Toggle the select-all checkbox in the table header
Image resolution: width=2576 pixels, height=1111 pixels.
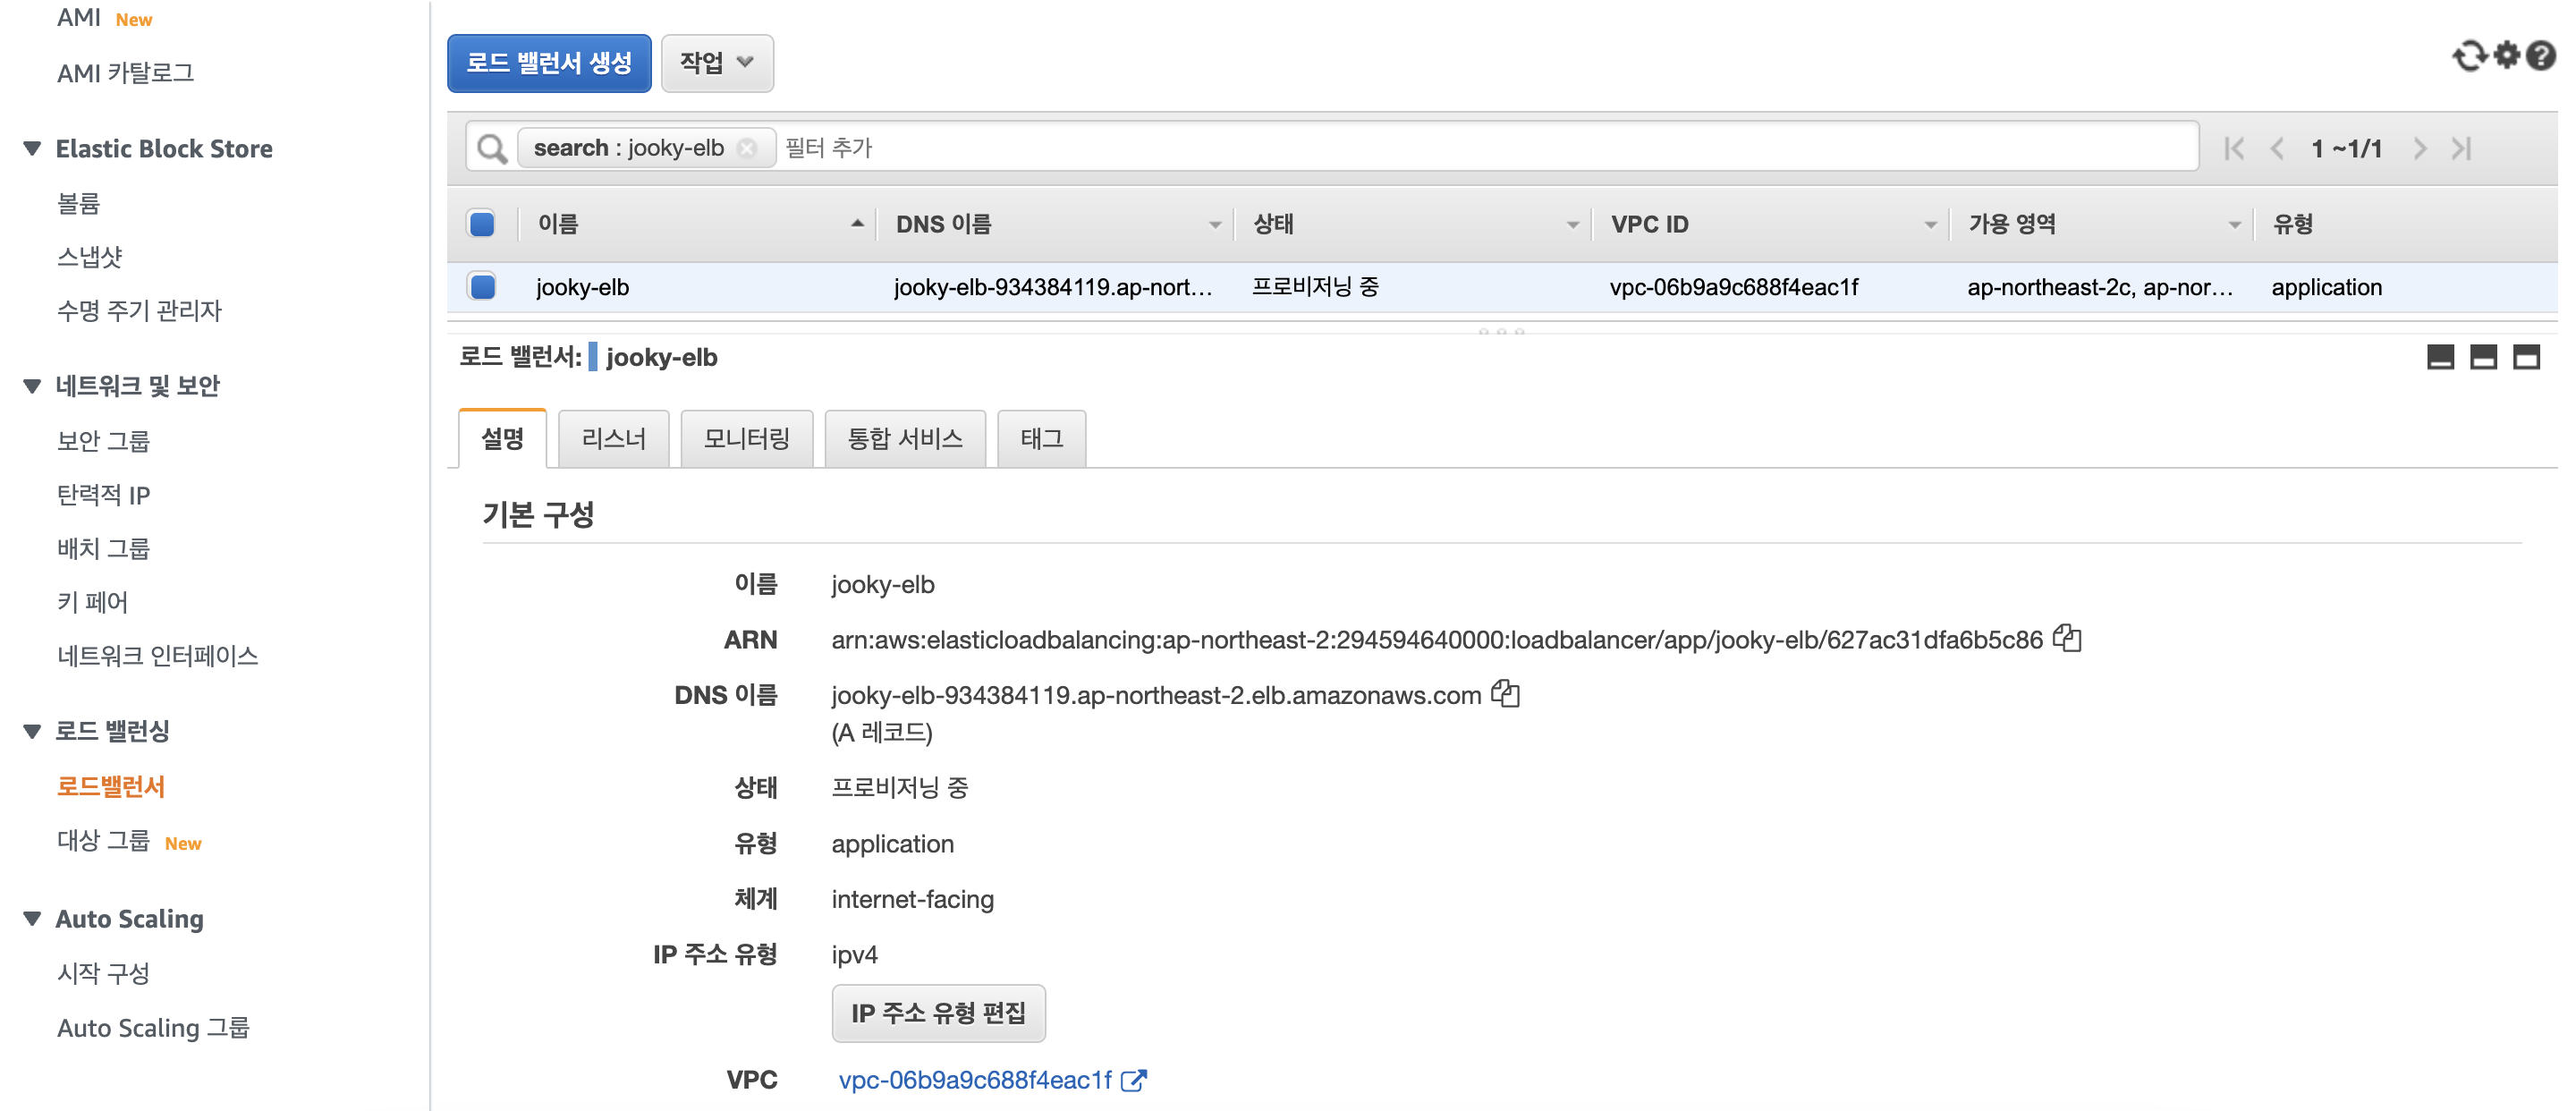click(482, 224)
